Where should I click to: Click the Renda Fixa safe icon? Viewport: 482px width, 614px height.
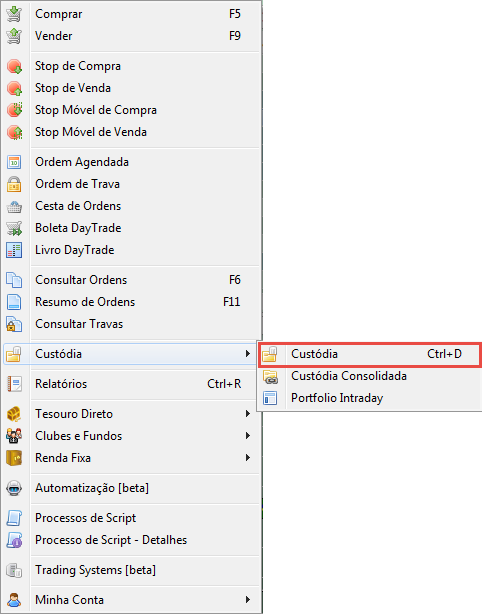tap(14, 458)
